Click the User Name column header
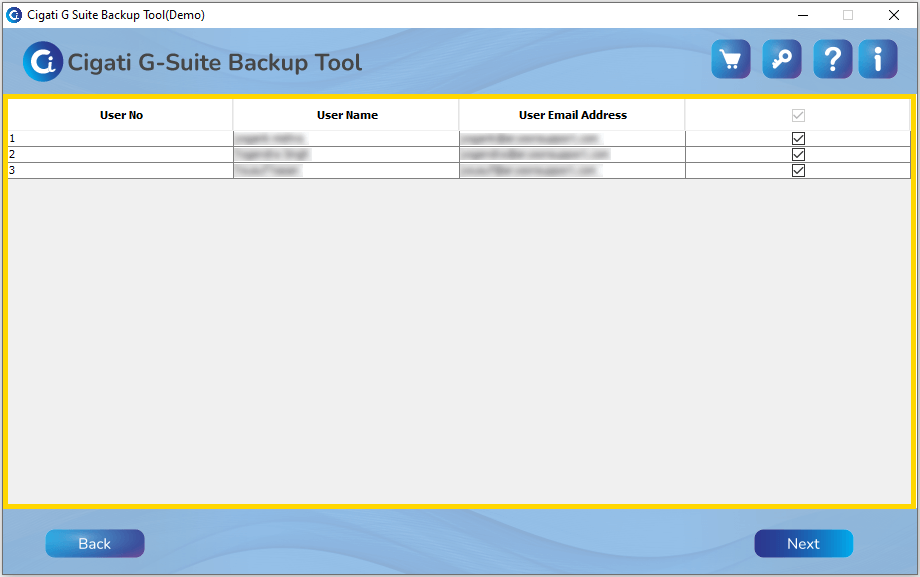The image size is (920, 577). pyautogui.click(x=347, y=115)
